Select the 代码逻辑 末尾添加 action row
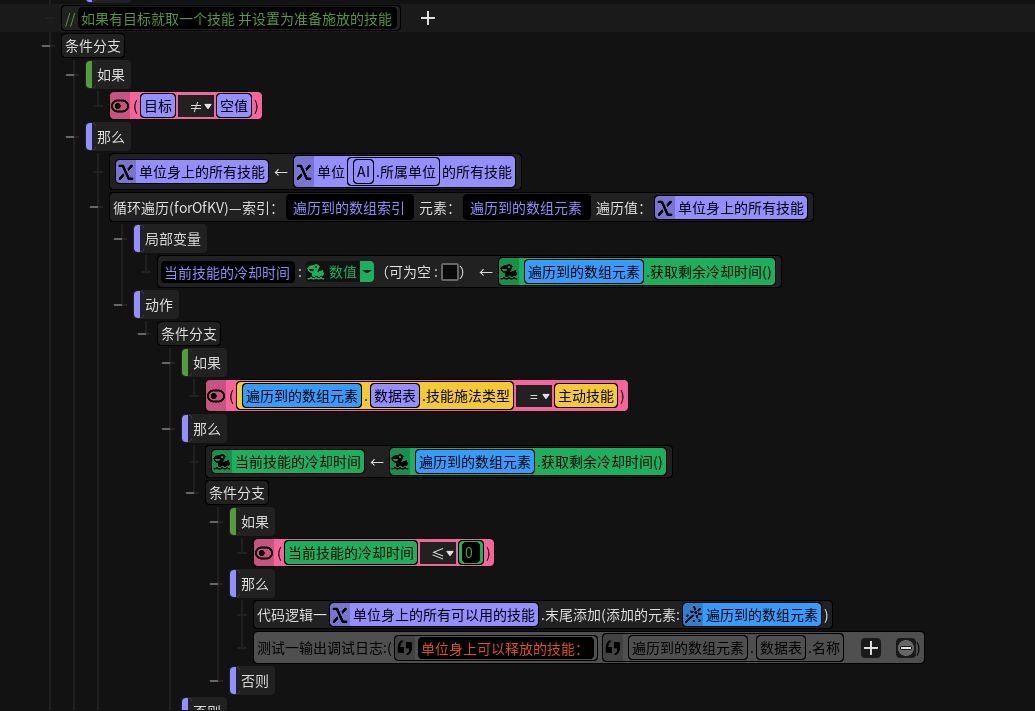This screenshot has height=711, width=1035. point(543,615)
